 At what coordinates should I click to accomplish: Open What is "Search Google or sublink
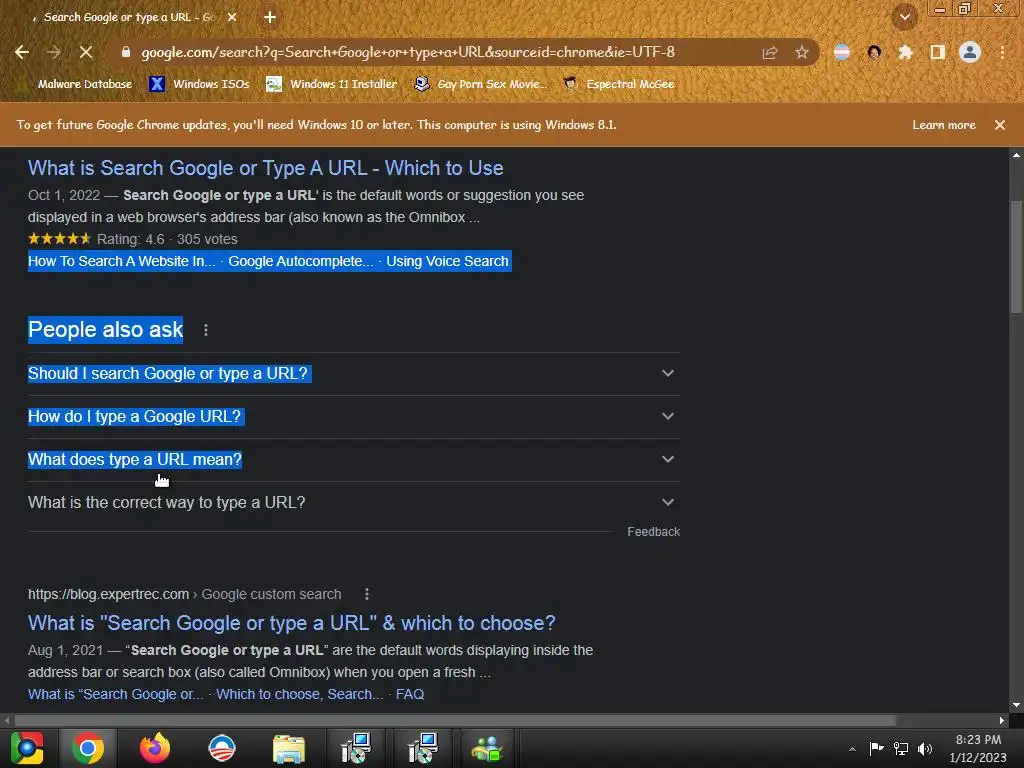coord(116,694)
